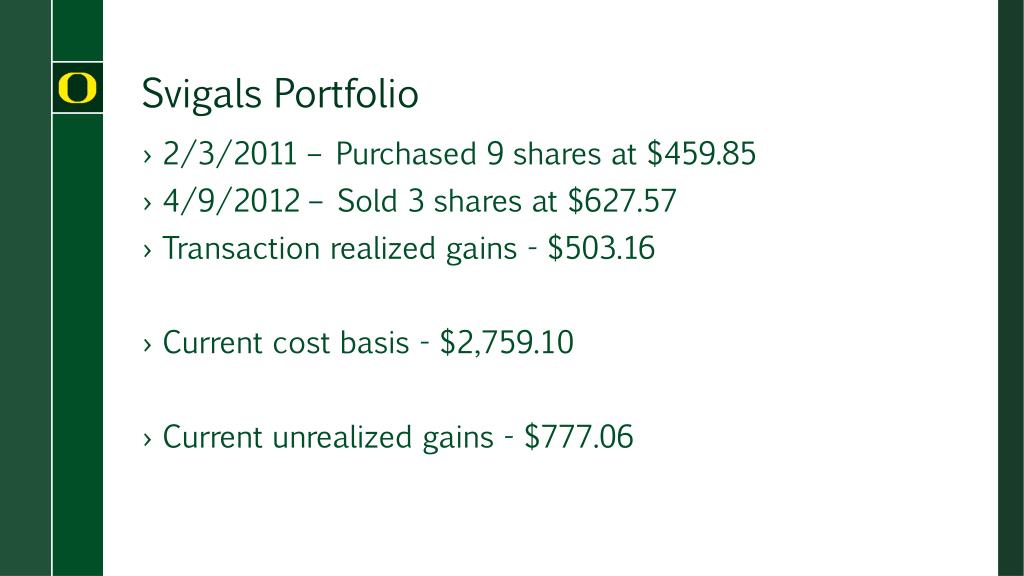Screen dimensions: 1024x576
Task: Click the words Purchased 9 shares
Action: [468, 155]
